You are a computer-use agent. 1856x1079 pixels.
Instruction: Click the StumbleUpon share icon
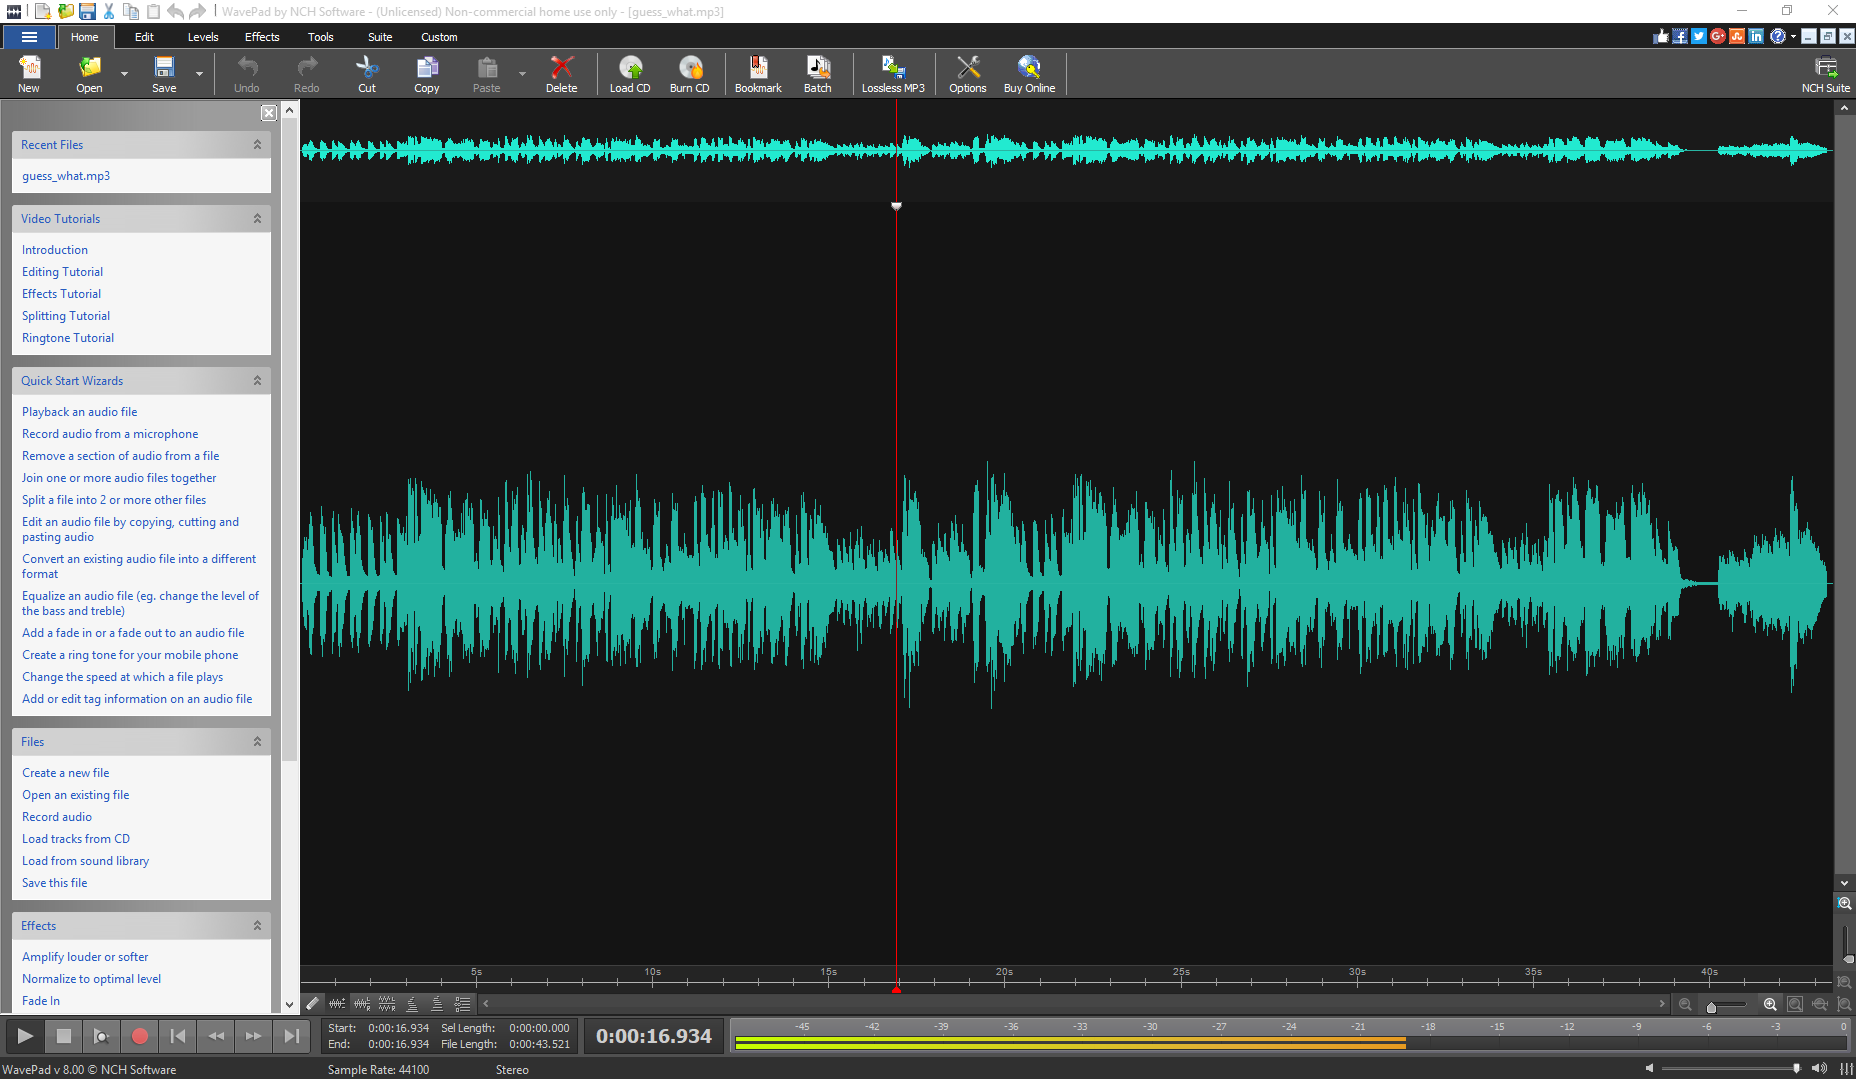1737,36
